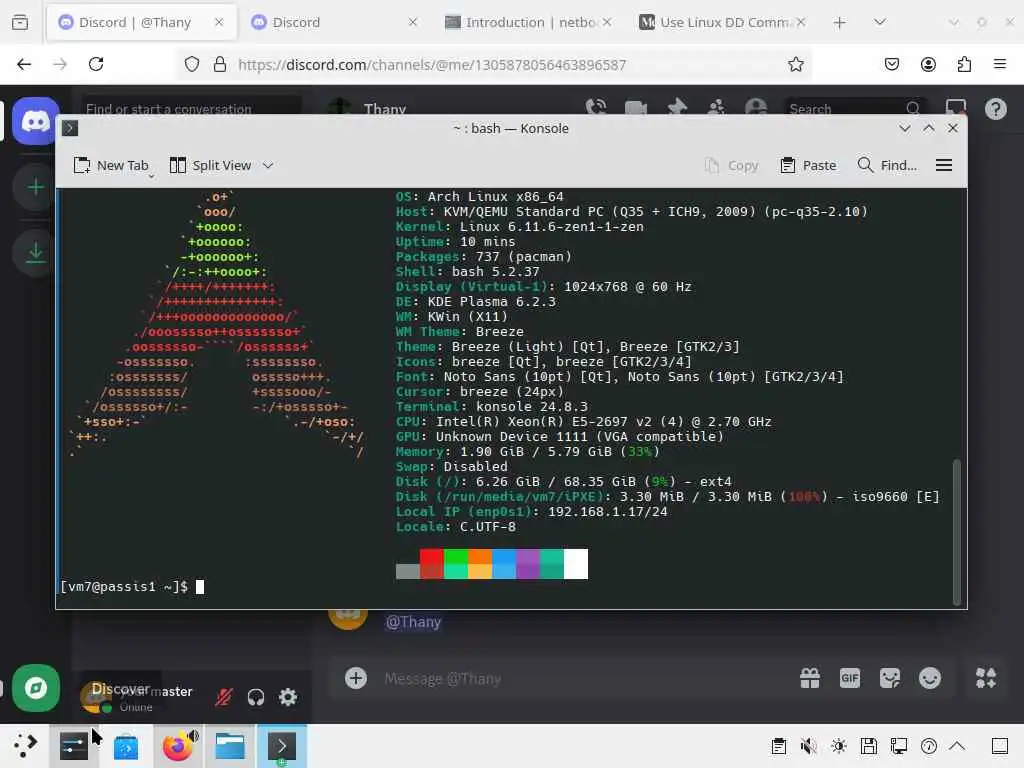The height and width of the screenshot is (768, 1024).
Task: Show hidden system tray icons arrow
Action: pos(957,746)
